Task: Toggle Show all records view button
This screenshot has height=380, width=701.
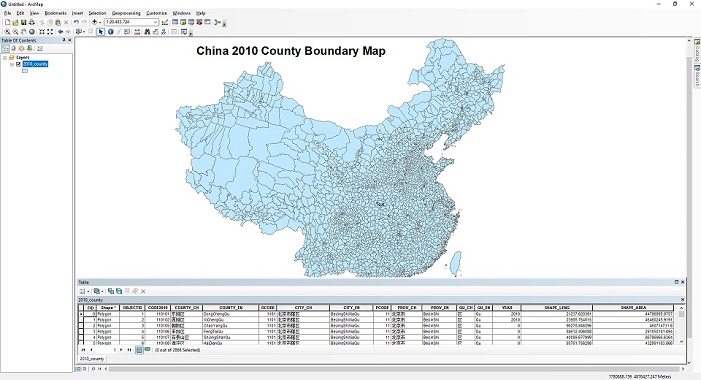Action: coord(139,350)
